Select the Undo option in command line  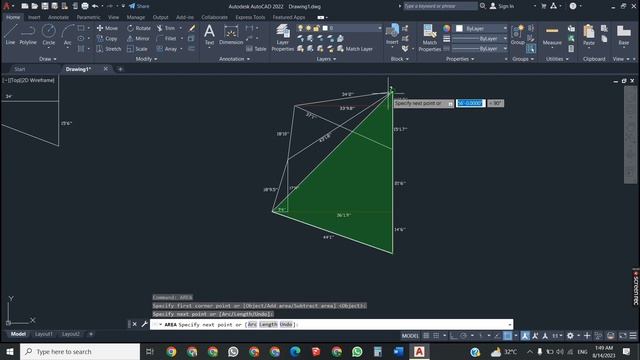(x=286, y=324)
